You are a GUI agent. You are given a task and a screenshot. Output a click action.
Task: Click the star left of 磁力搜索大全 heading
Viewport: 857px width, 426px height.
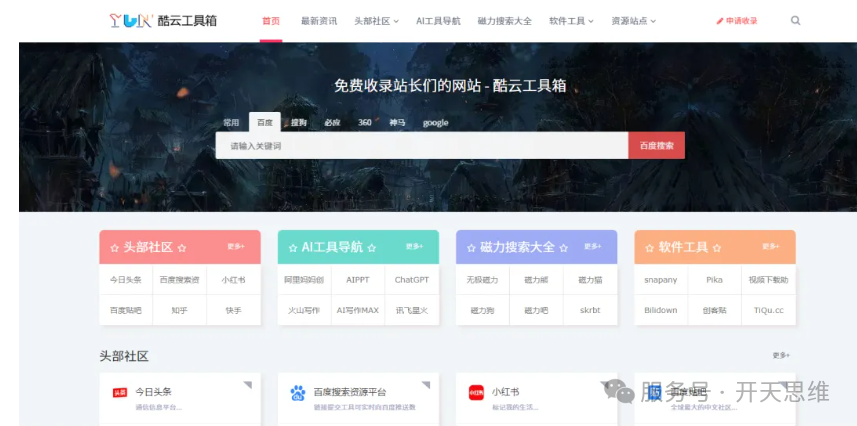471,248
